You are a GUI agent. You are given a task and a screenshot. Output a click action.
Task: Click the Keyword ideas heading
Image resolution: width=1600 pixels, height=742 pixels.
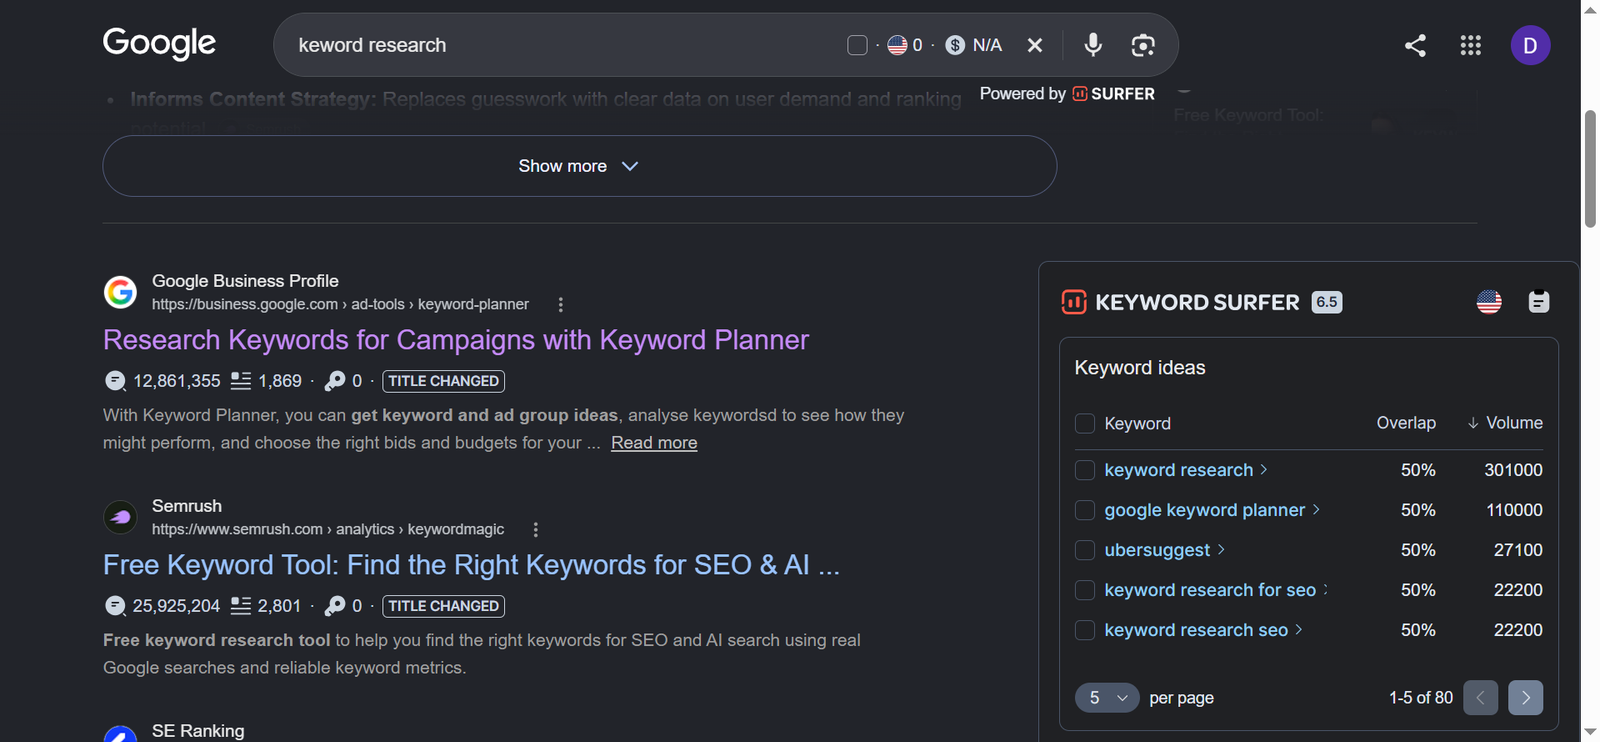[1140, 368]
